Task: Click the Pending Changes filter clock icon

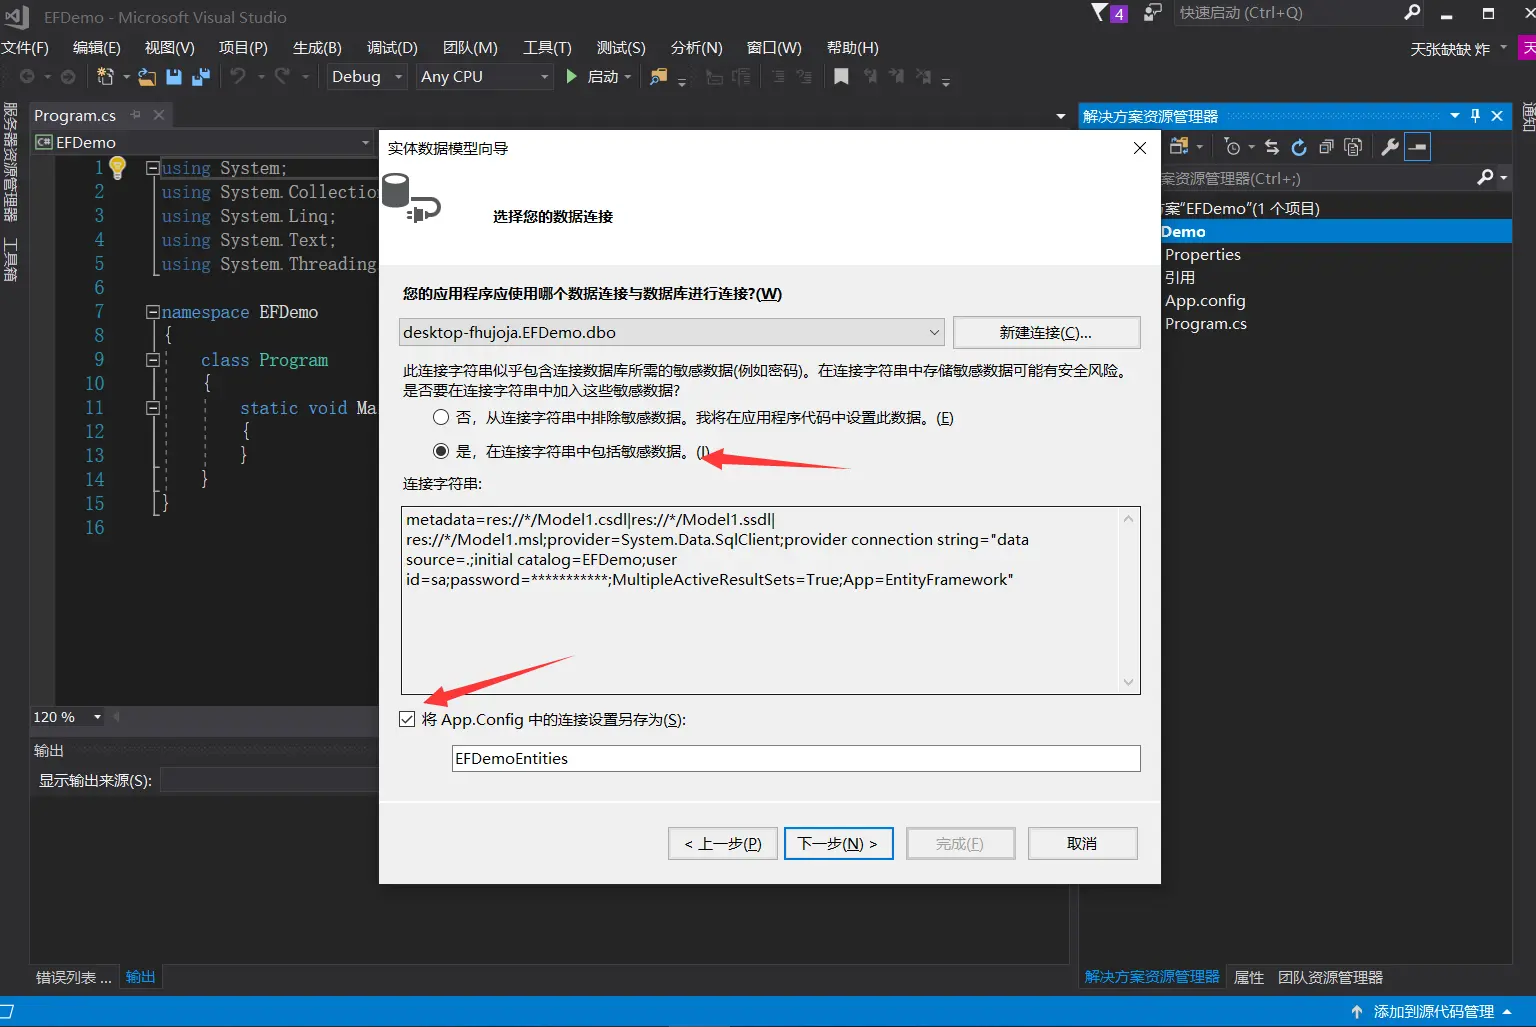Action: click(1233, 147)
